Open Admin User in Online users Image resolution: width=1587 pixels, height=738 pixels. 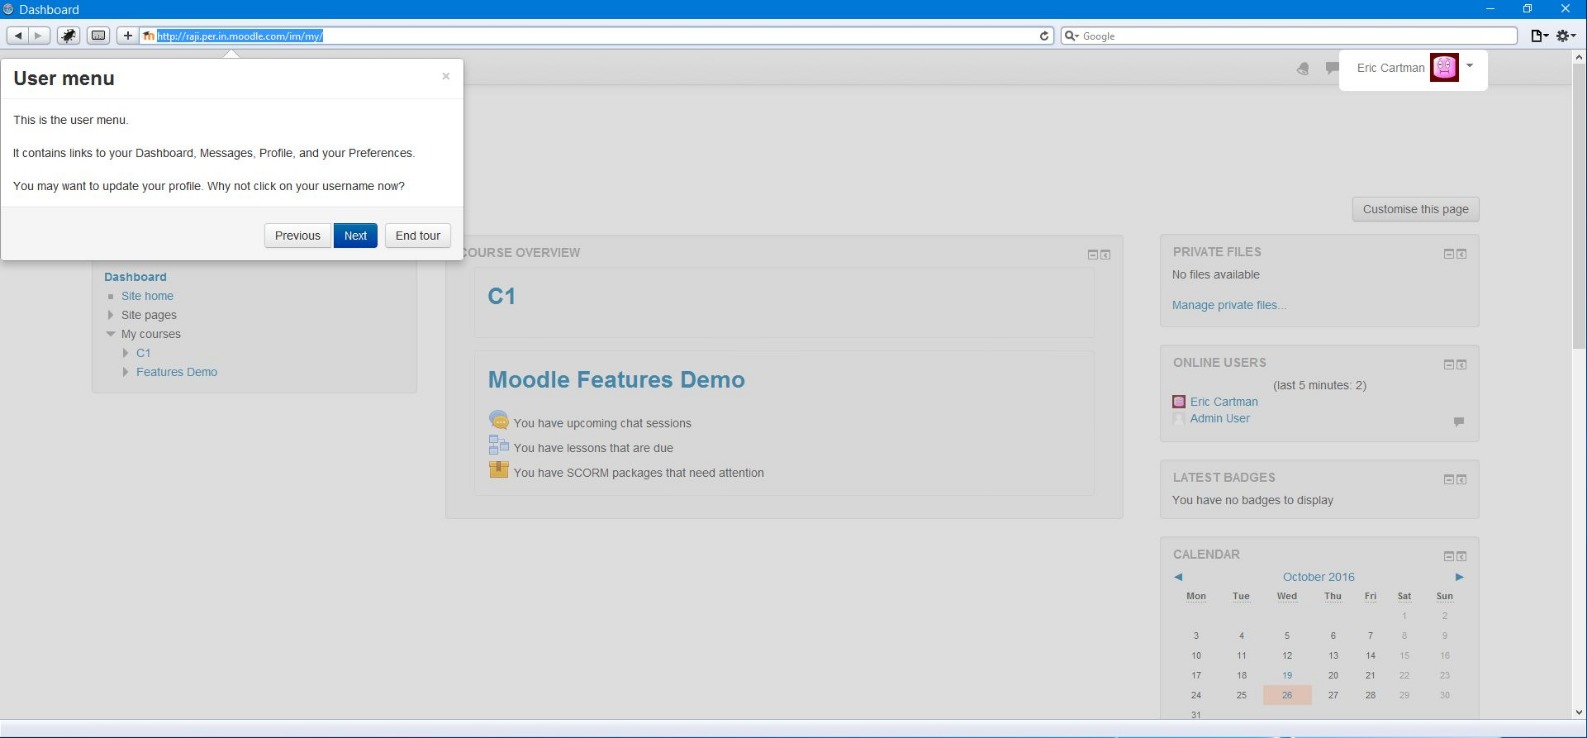coord(1220,419)
